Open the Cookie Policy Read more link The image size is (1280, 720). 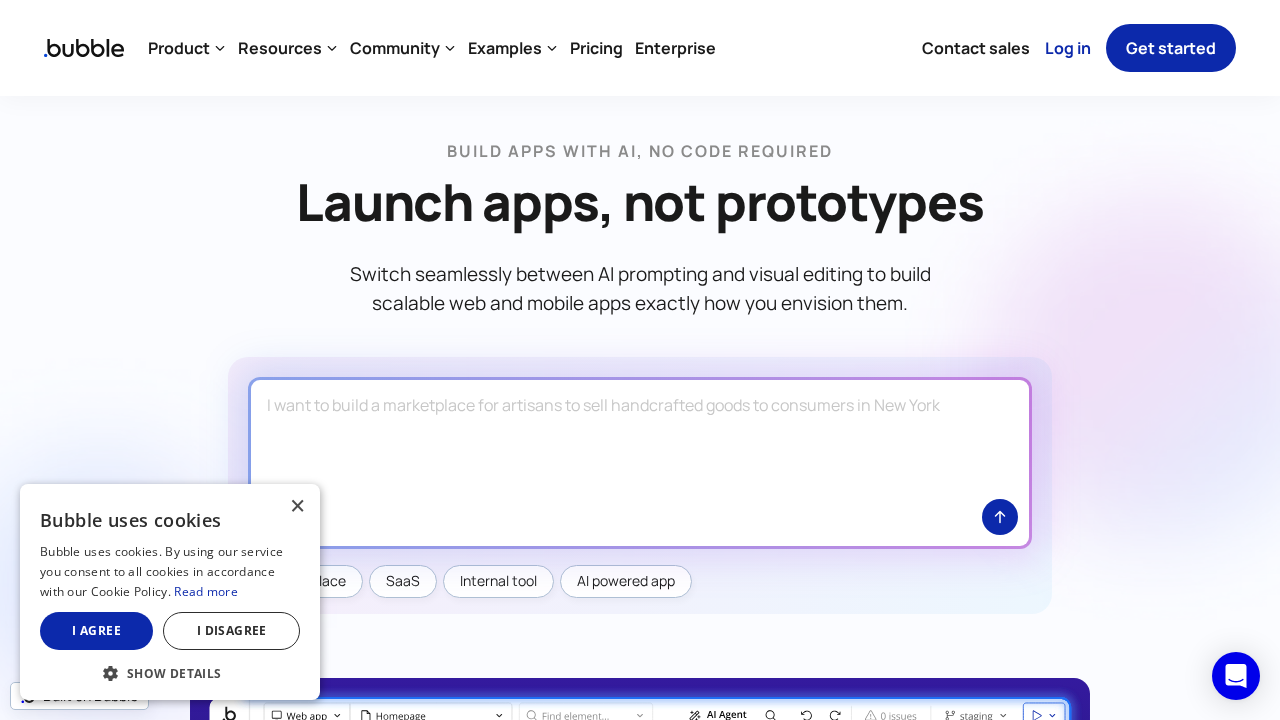coord(206,591)
